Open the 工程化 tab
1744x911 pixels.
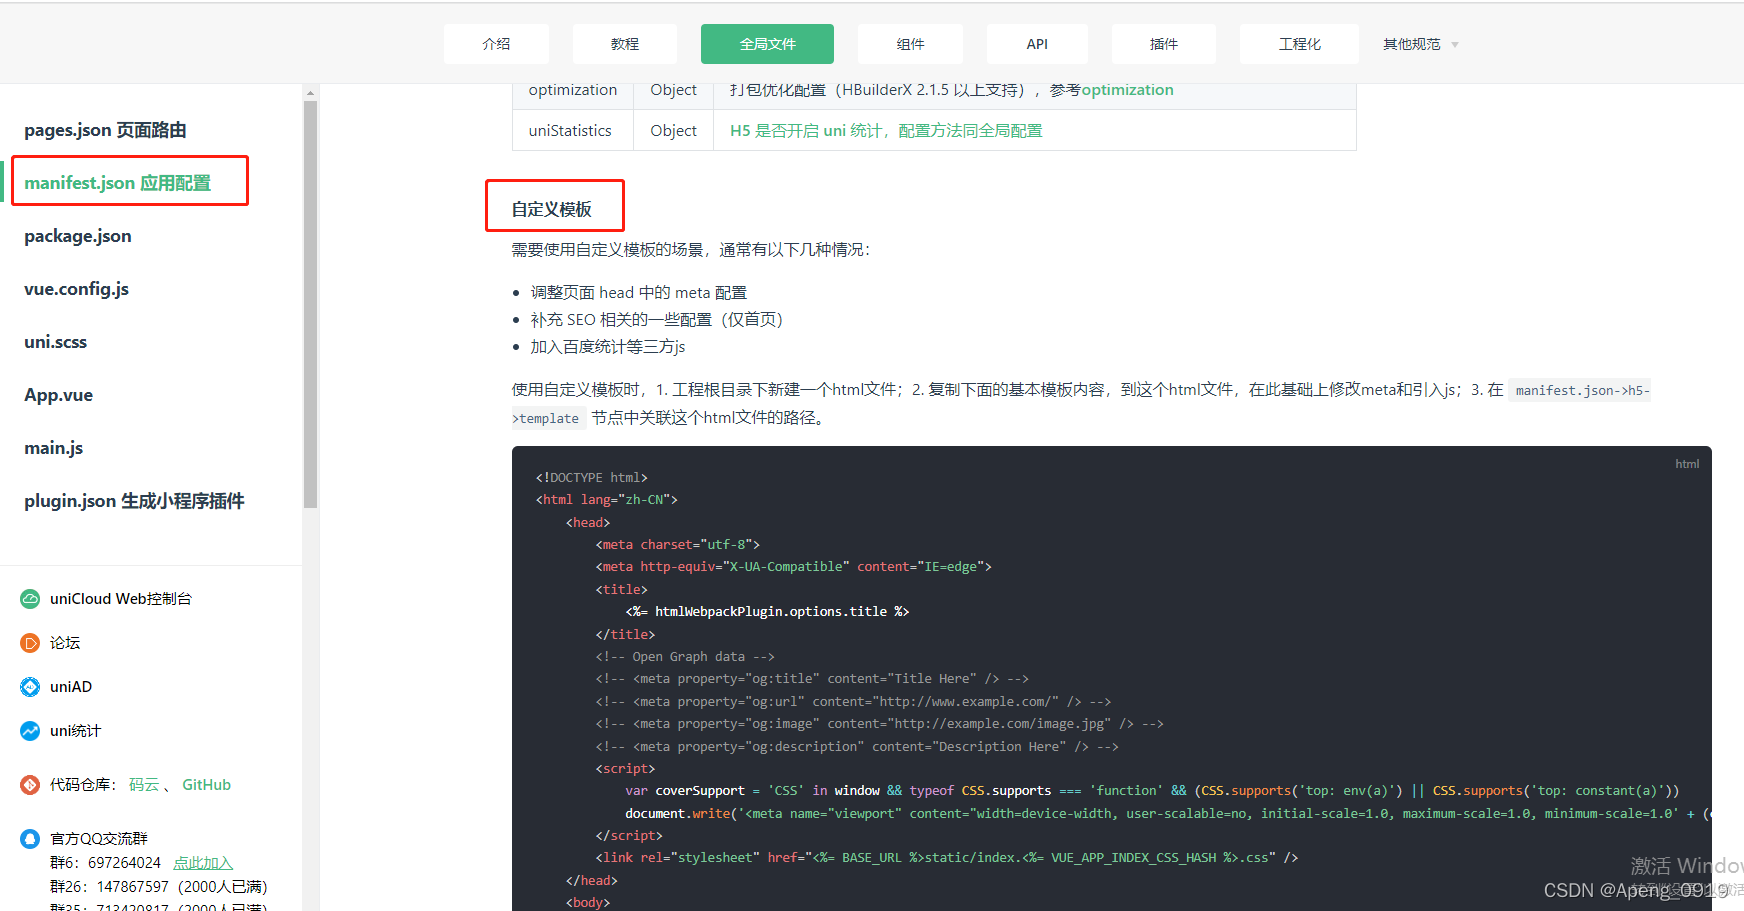[1299, 44]
